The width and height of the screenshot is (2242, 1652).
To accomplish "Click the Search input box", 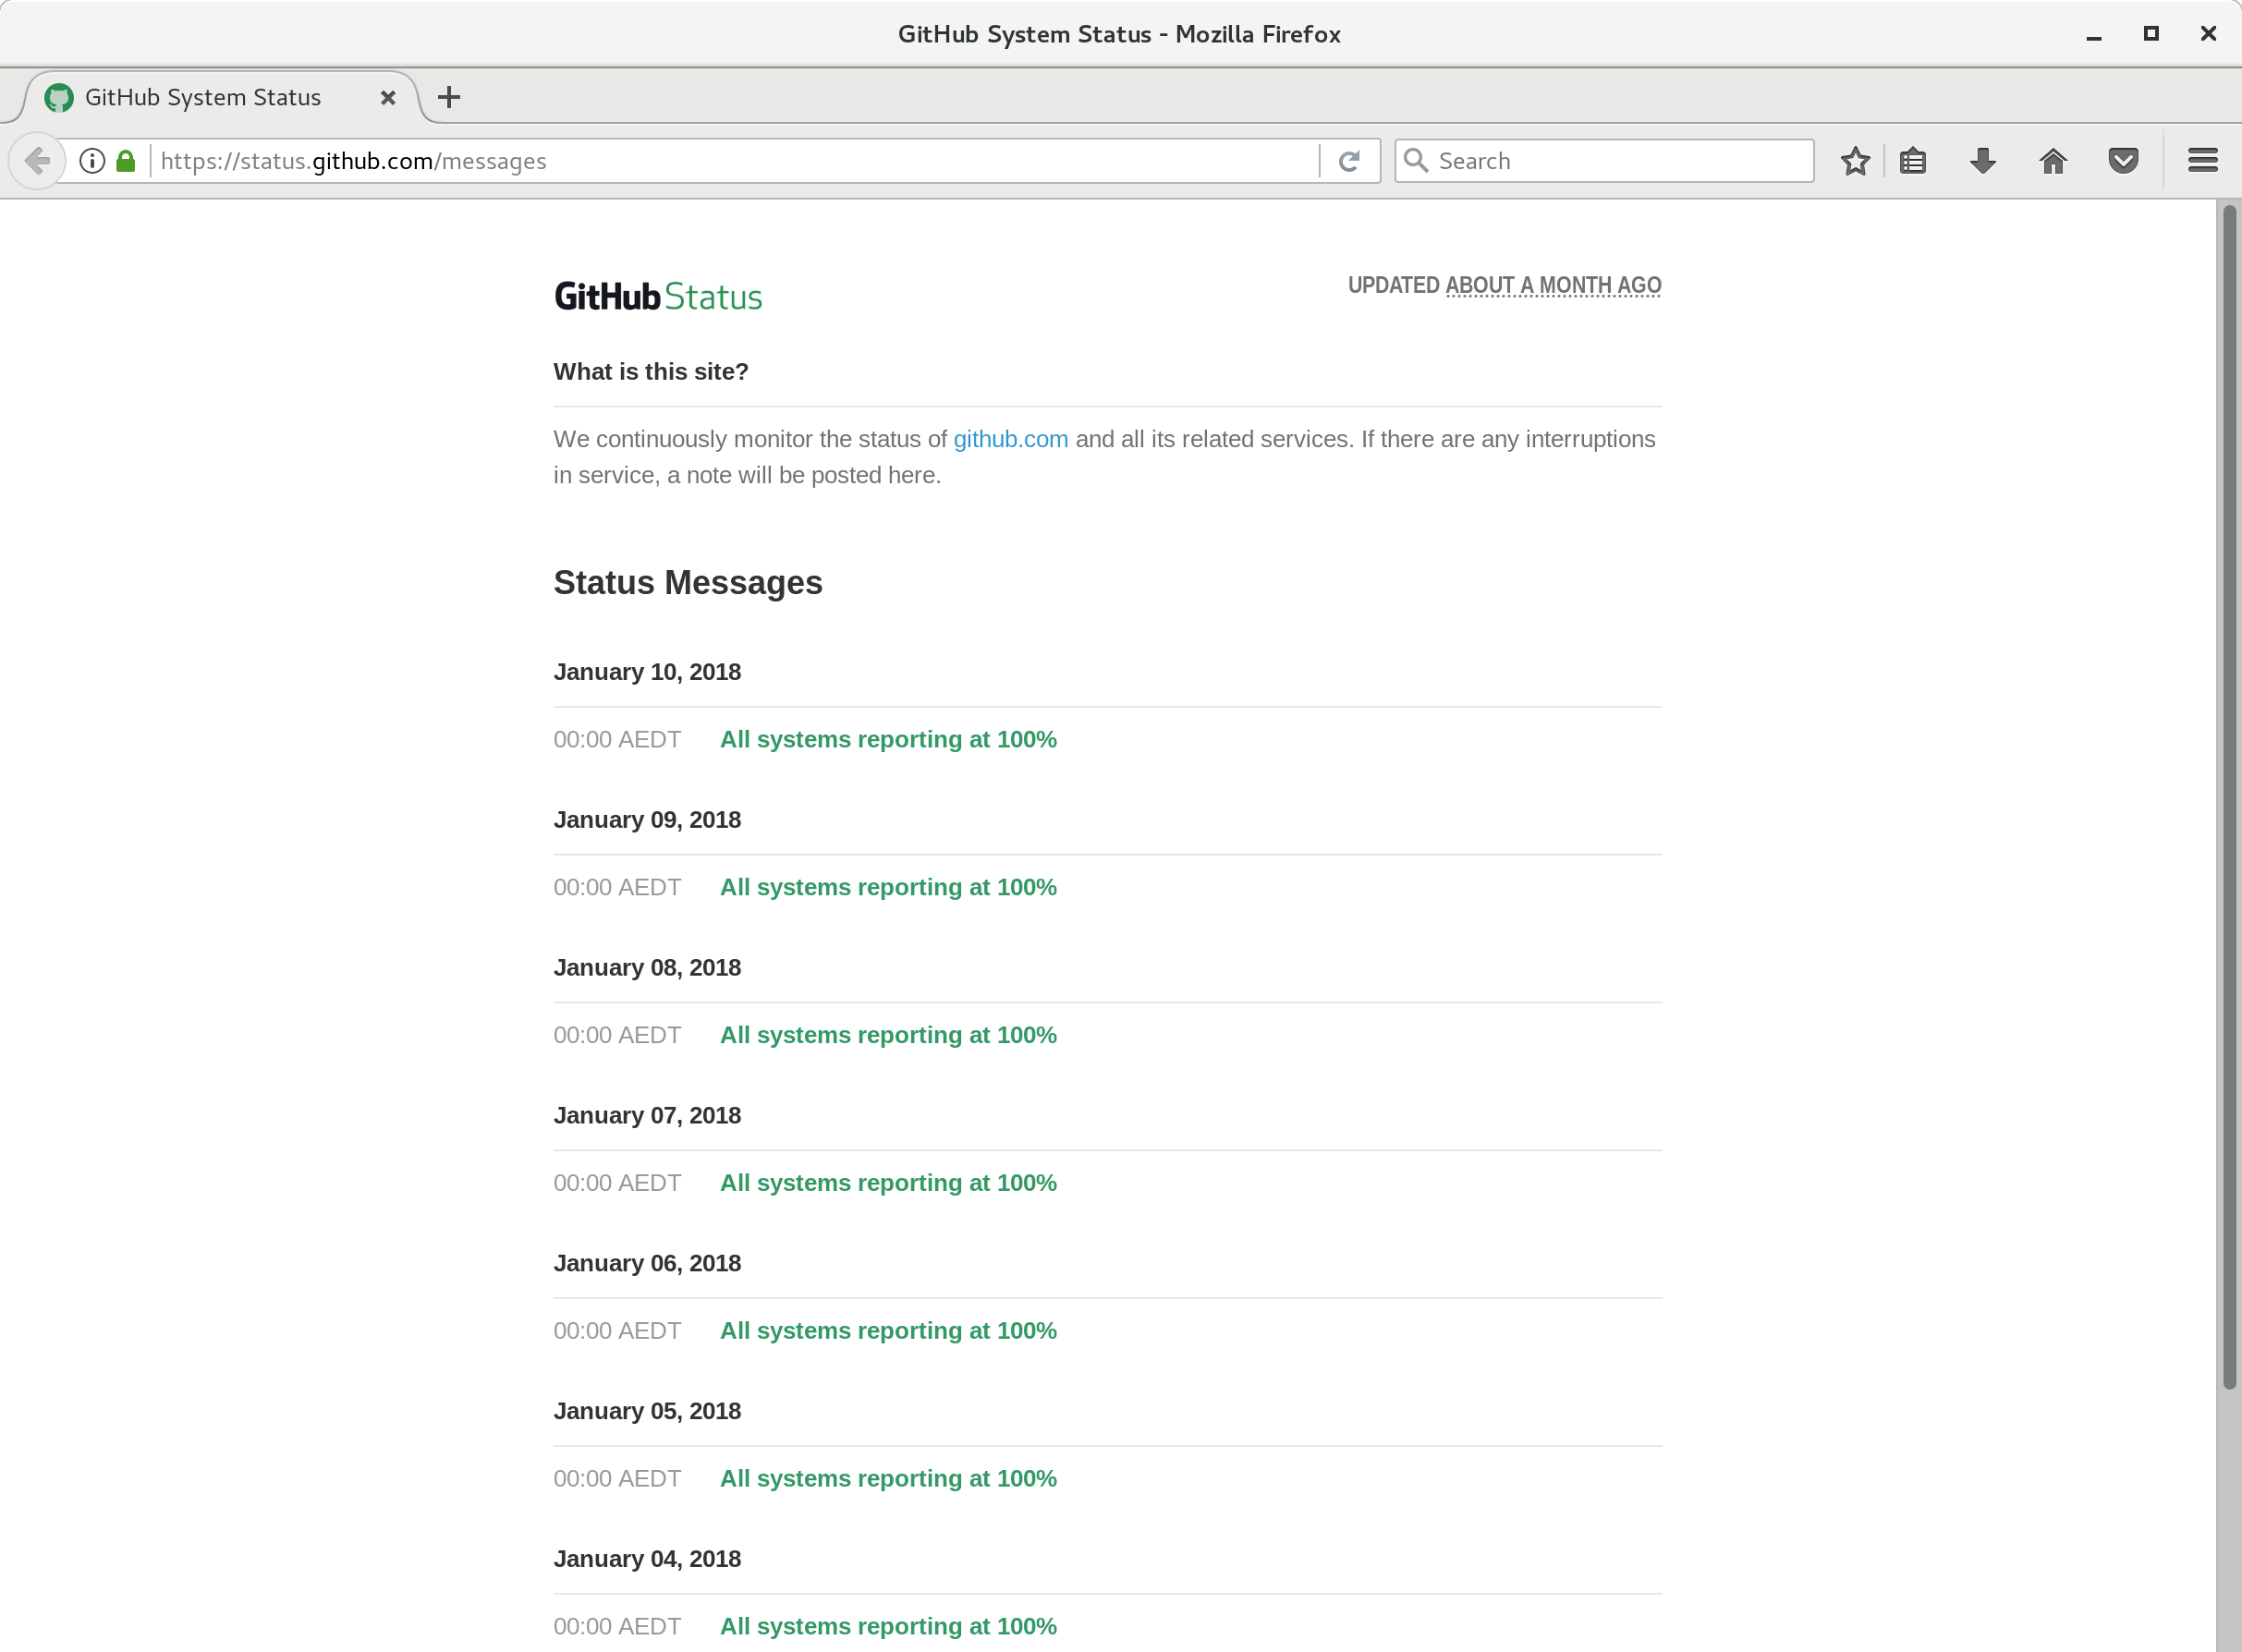I will (x=1620, y=161).
